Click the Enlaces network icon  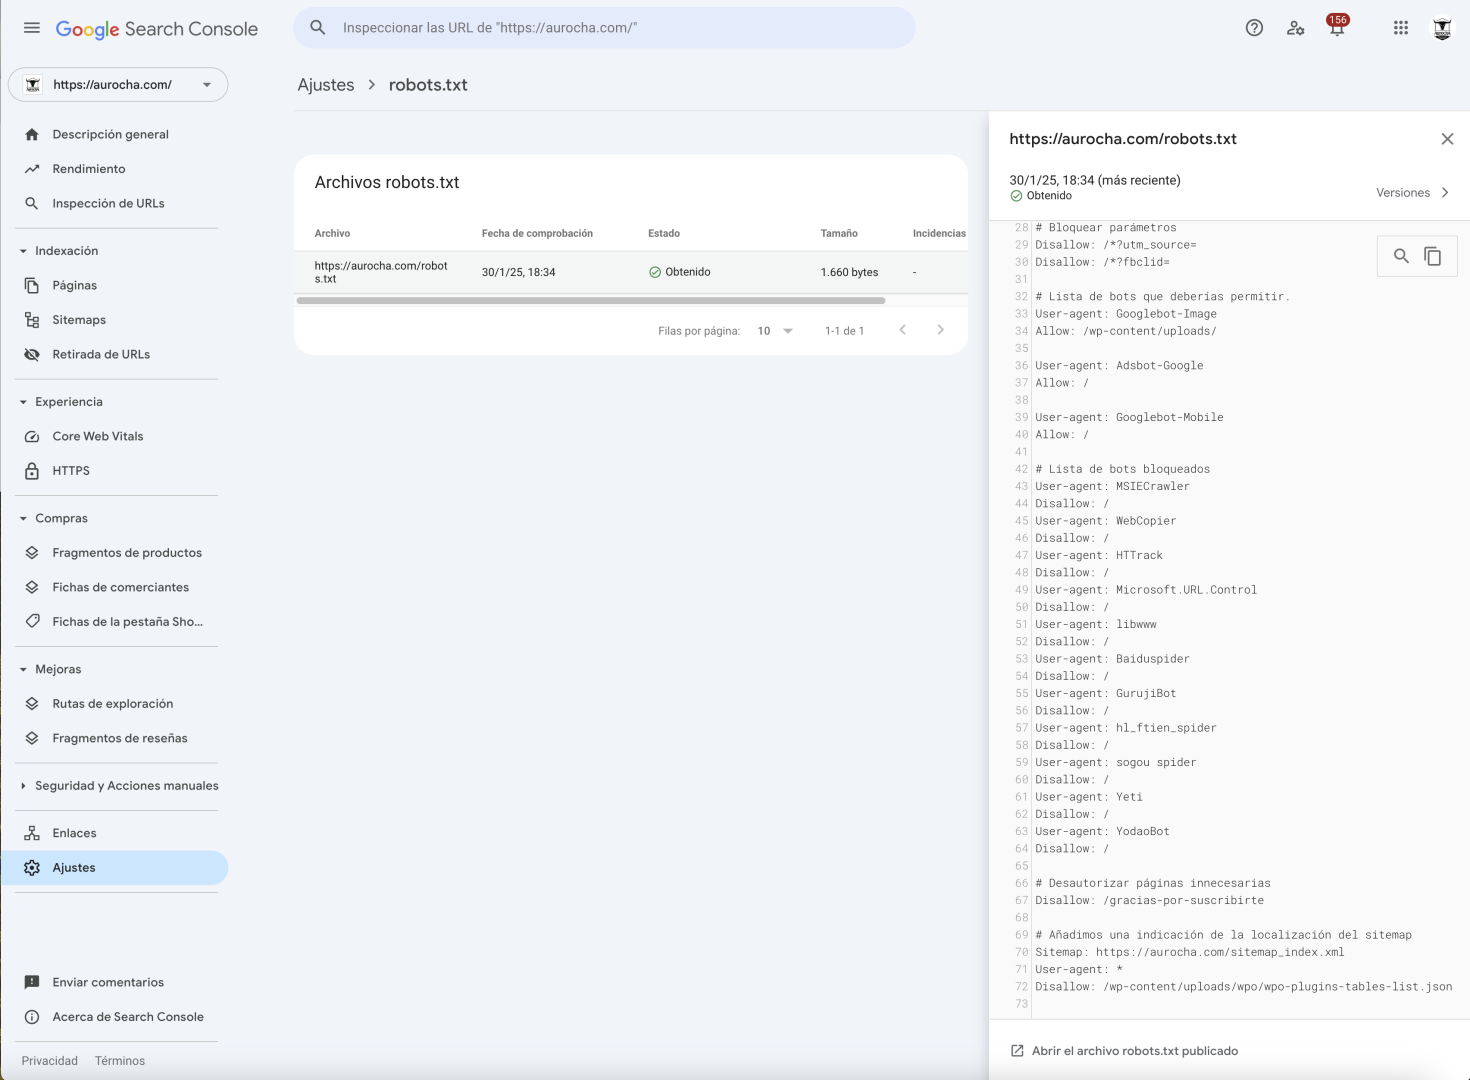[32, 833]
